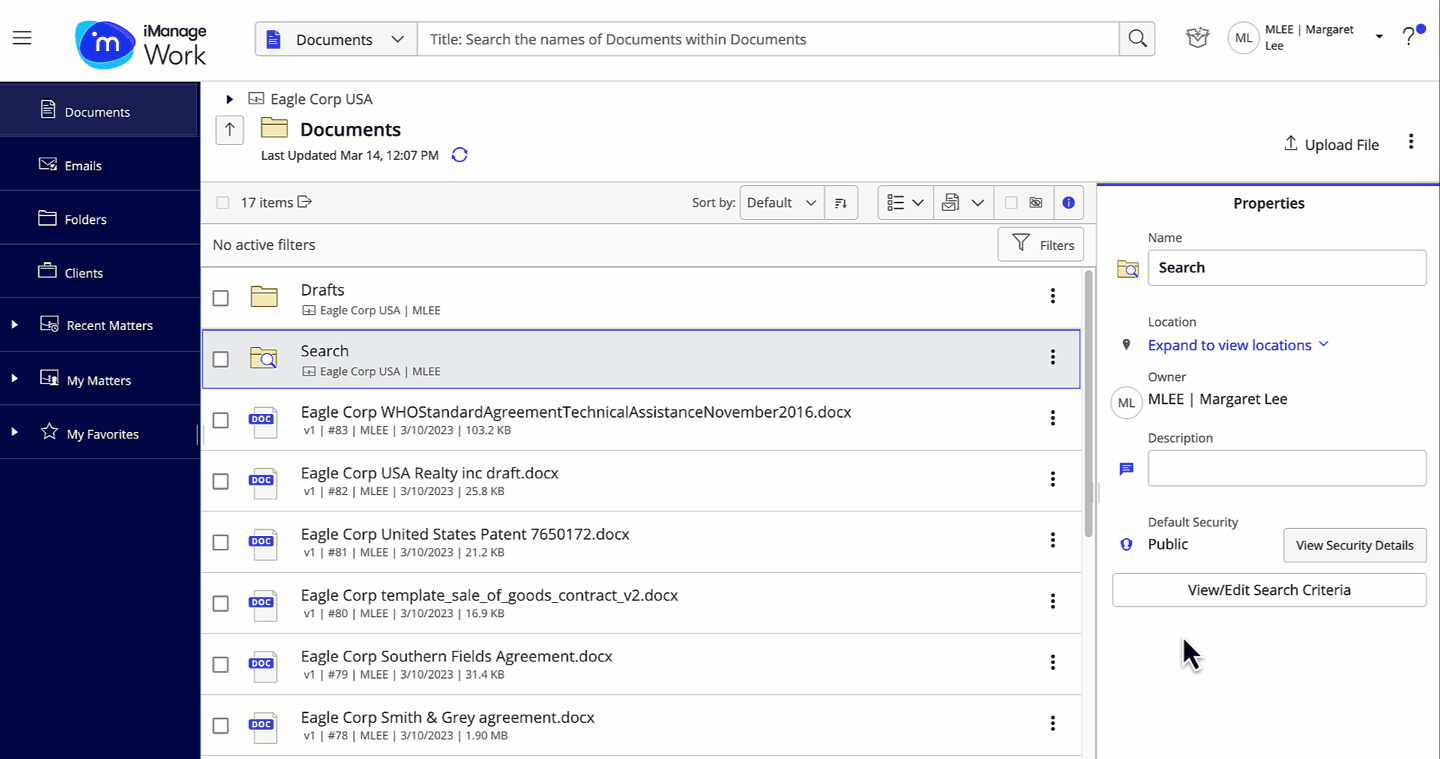
Task: Click View/Edit Search Criteria button
Action: click(1269, 590)
